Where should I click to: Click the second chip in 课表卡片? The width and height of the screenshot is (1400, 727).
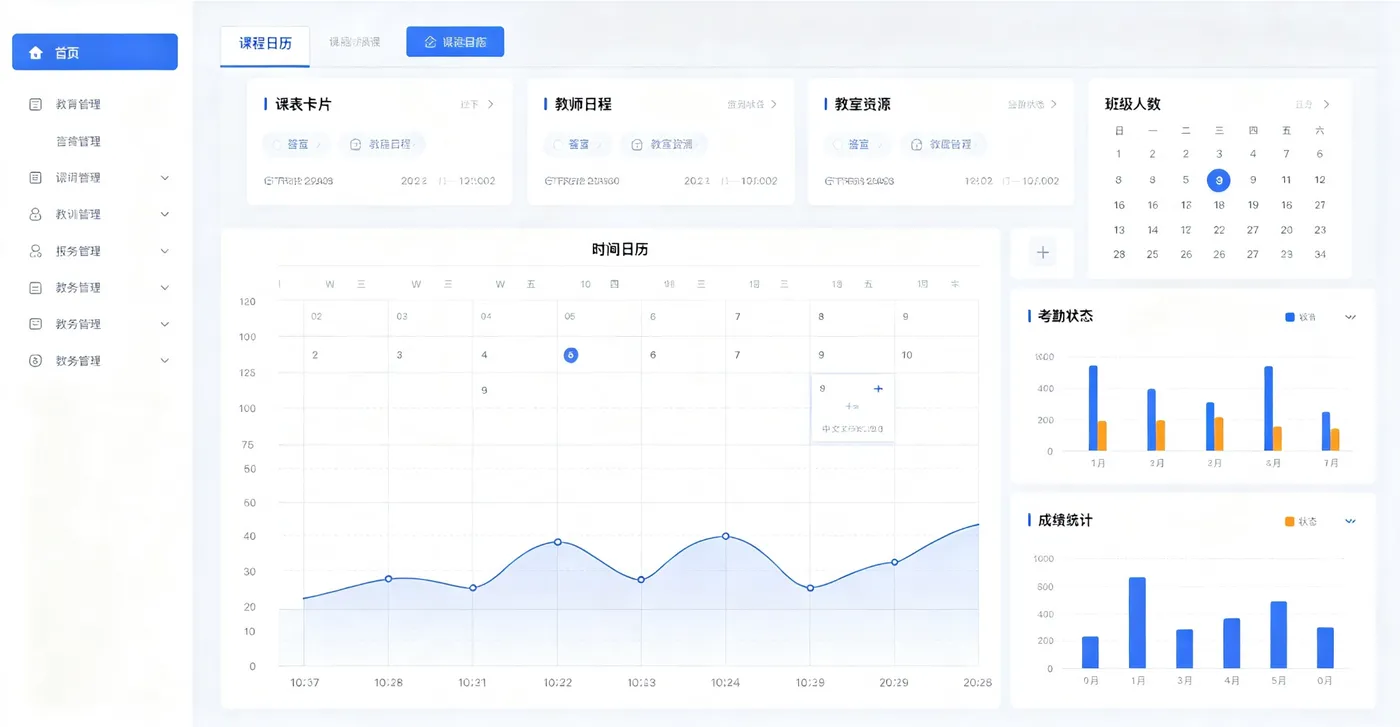(x=382, y=144)
